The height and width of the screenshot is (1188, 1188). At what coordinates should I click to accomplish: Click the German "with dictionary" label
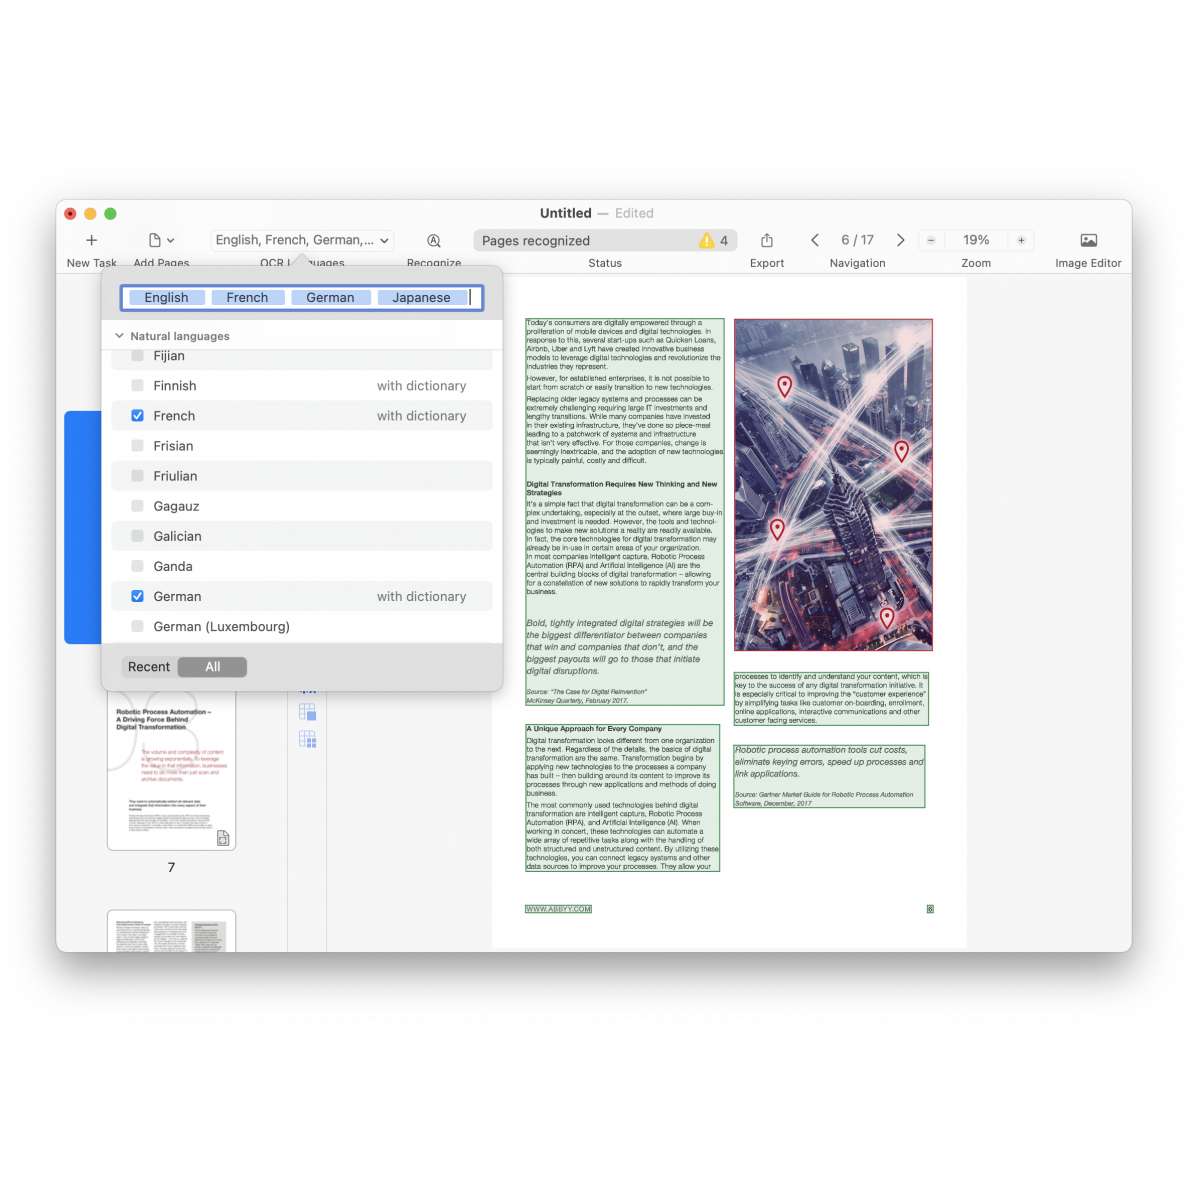(x=421, y=596)
